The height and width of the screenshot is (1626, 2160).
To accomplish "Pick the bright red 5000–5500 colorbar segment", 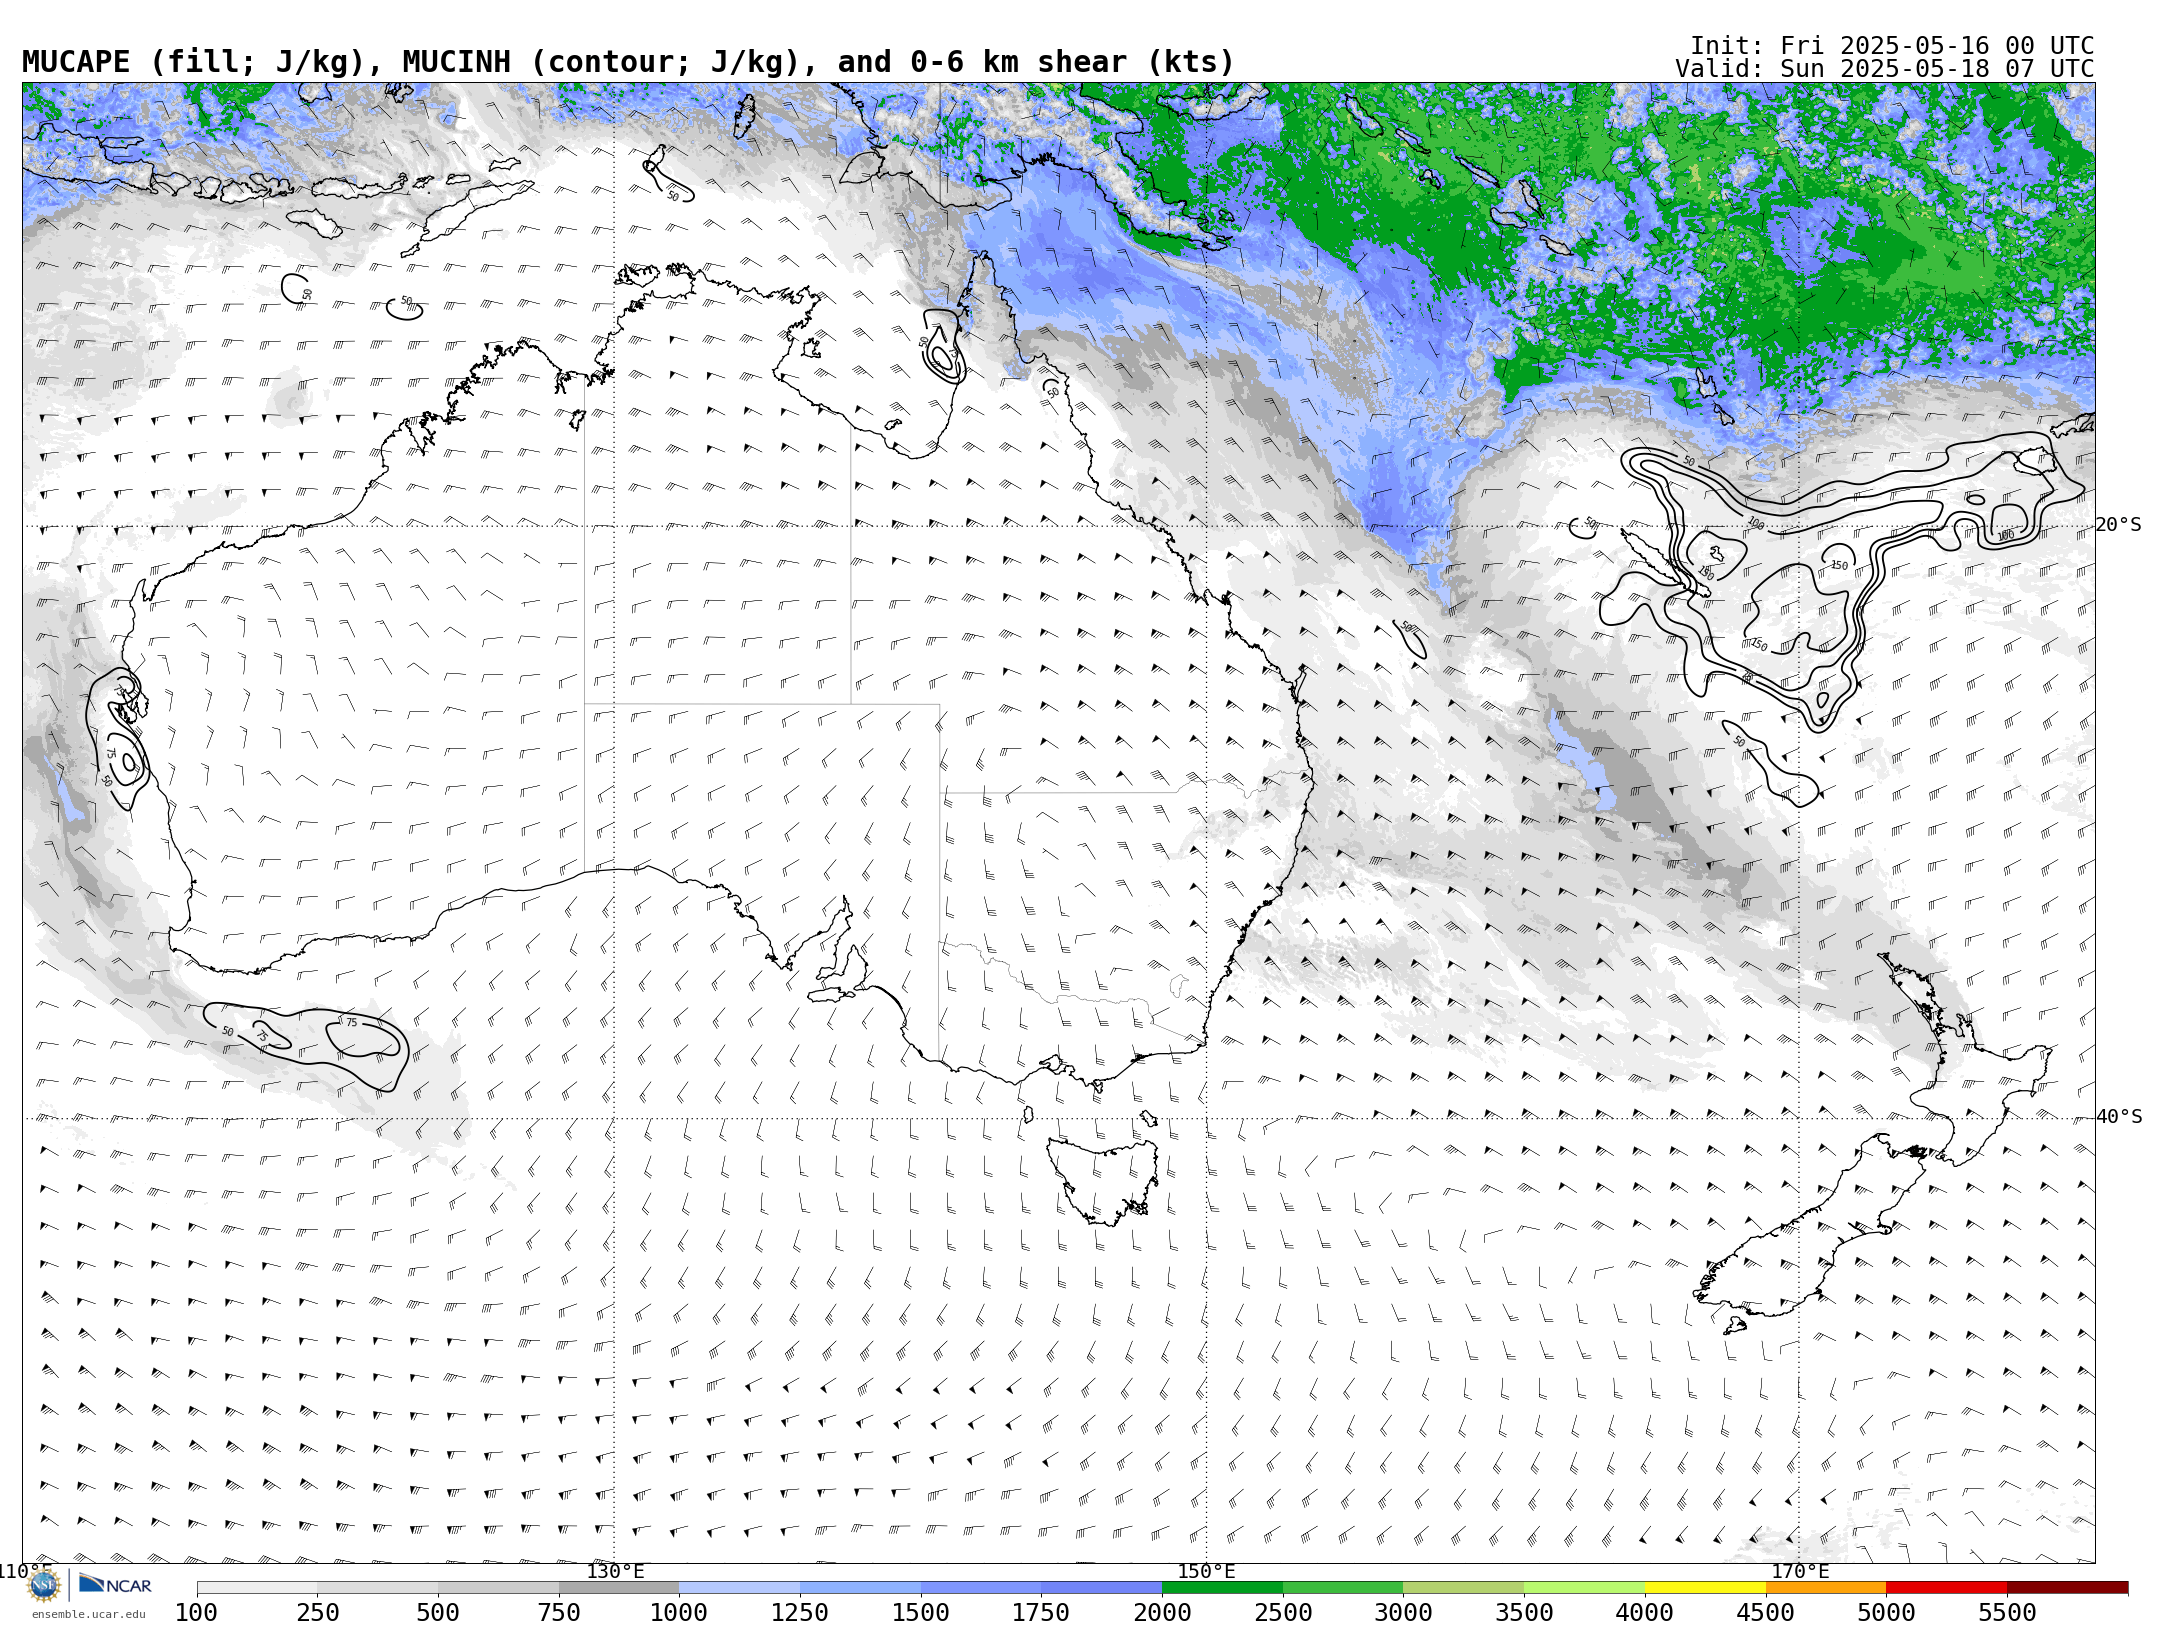I will [x=1946, y=1587].
